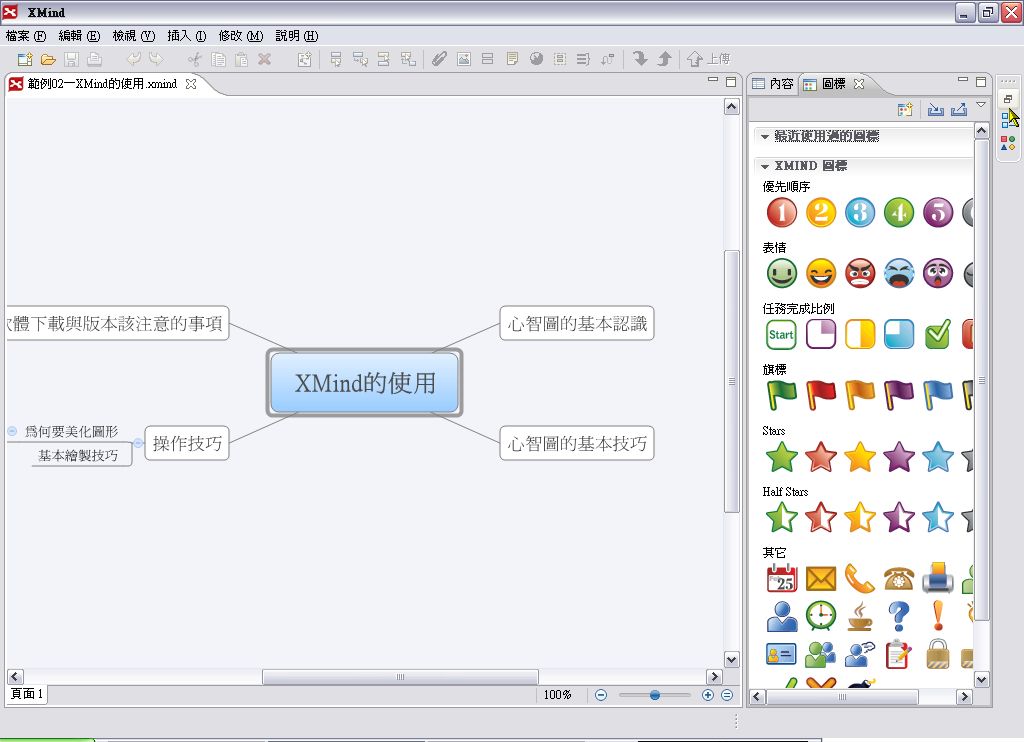This screenshot has width=1024, height=742.
Task: Select the green flag marker
Action: tap(782, 395)
